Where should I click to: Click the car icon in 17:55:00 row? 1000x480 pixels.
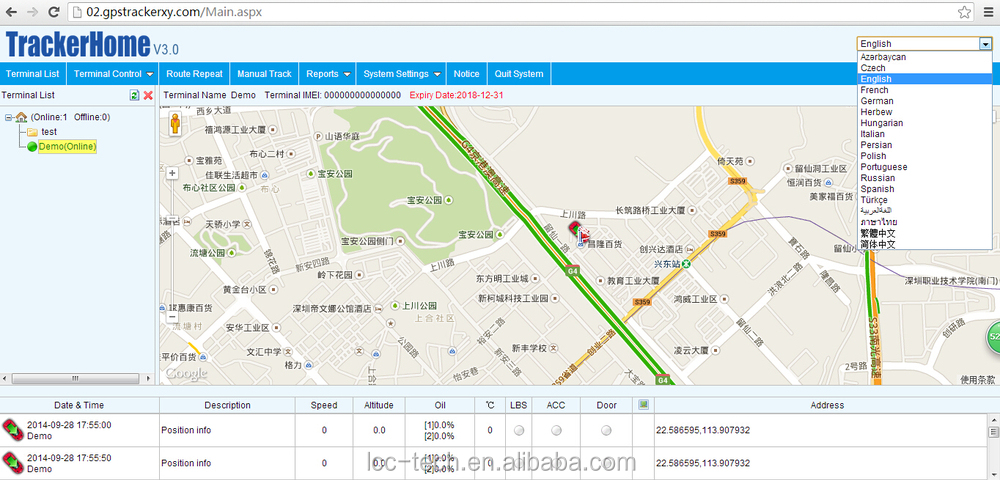pos(13,430)
